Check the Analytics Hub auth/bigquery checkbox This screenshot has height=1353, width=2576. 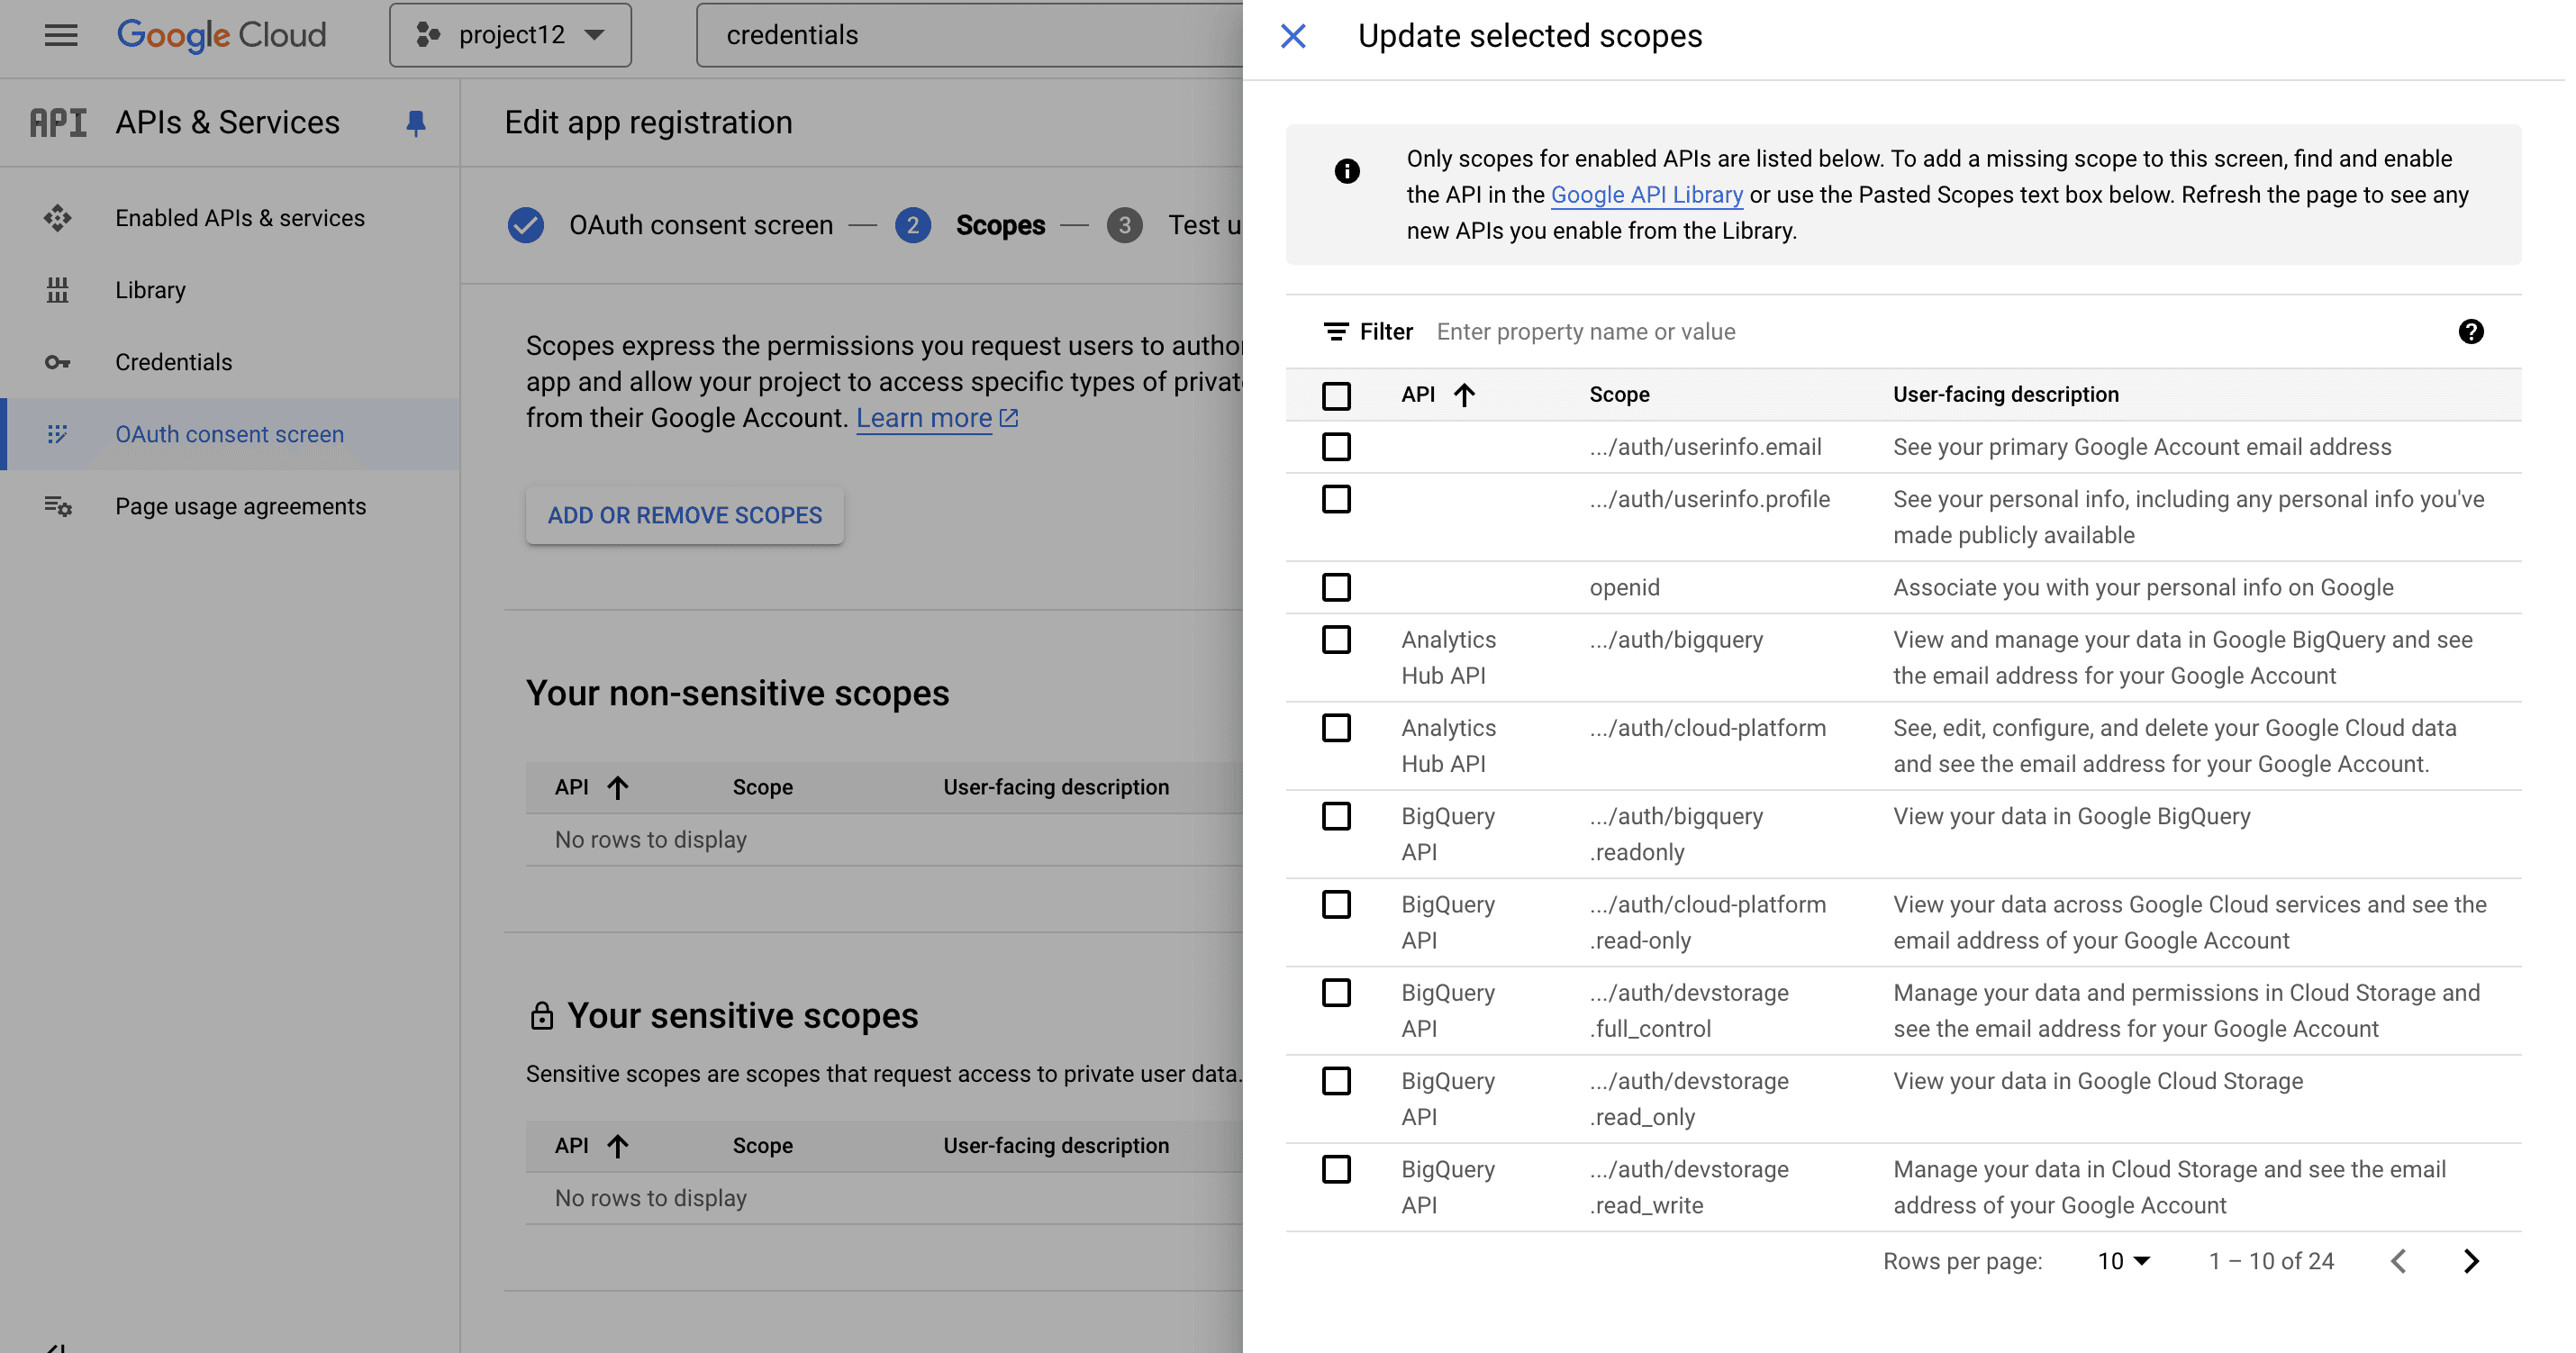pyautogui.click(x=1337, y=639)
